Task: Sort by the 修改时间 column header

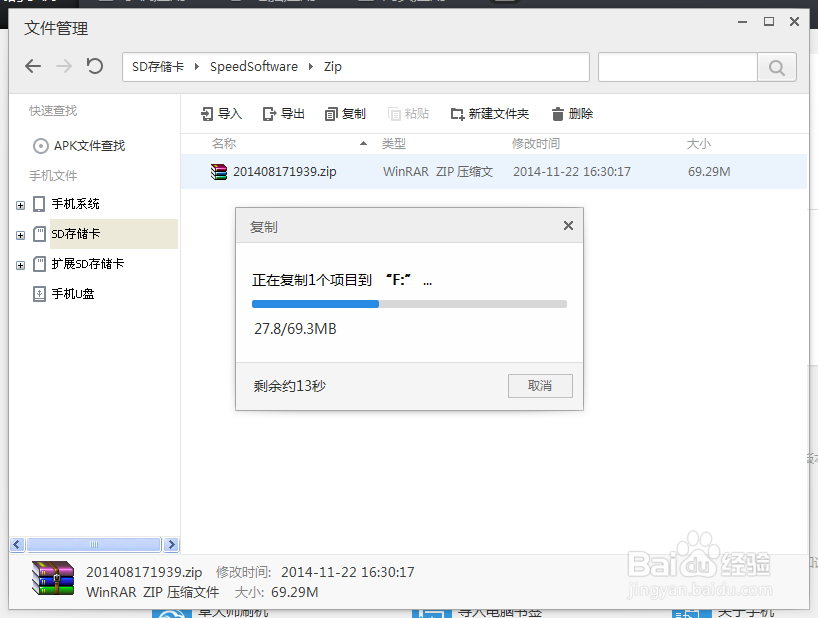Action: 536,143
